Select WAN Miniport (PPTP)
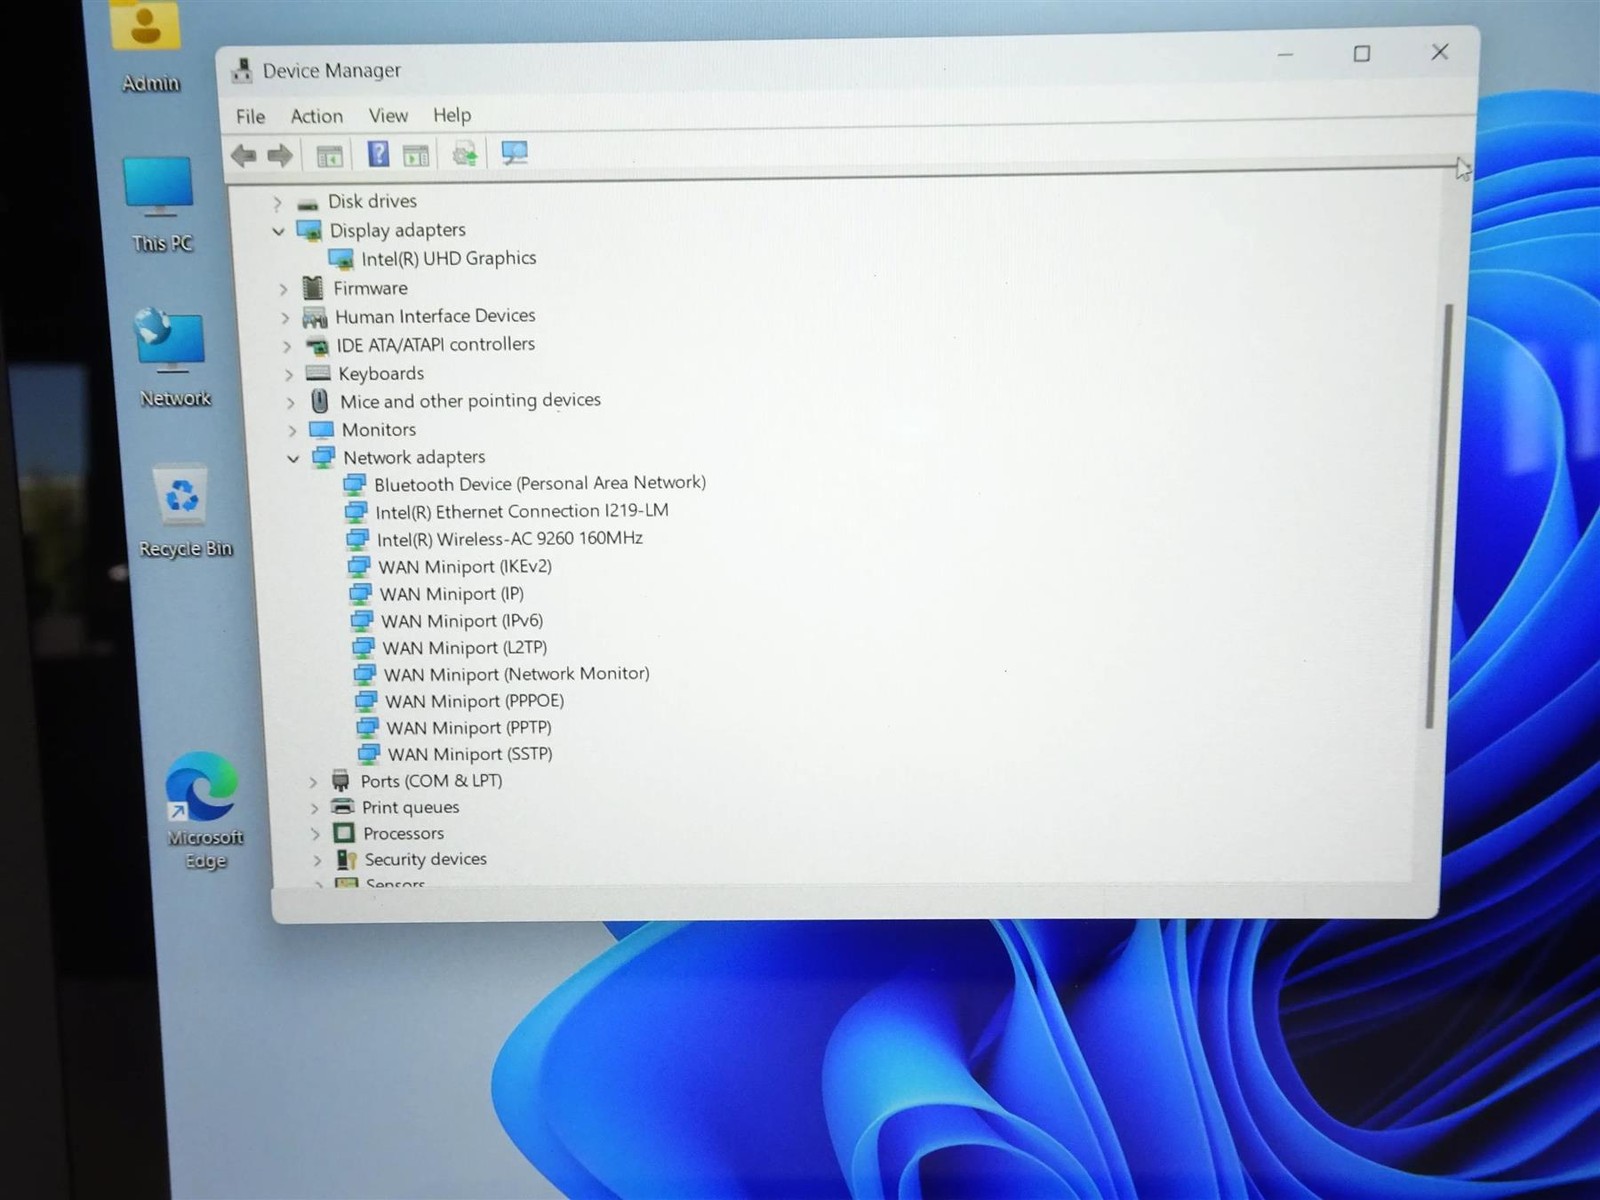The image size is (1600, 1200). tap(469, 728)
